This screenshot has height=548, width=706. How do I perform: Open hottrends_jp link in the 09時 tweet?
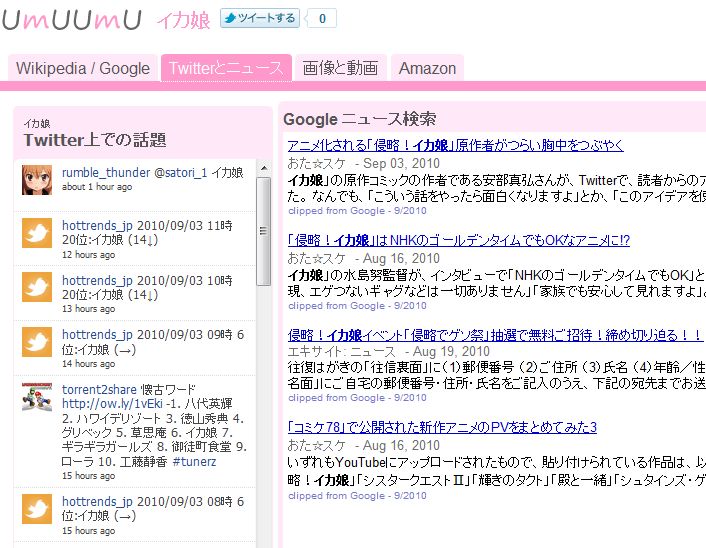pyautogui.click(x=97, y=335)
